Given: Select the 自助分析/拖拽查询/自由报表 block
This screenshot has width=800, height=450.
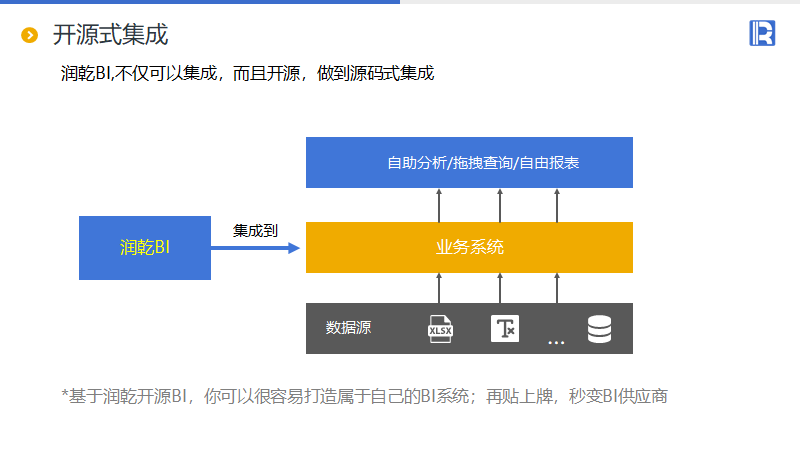Looking at the screenshot, I should (x=469, y=163).
